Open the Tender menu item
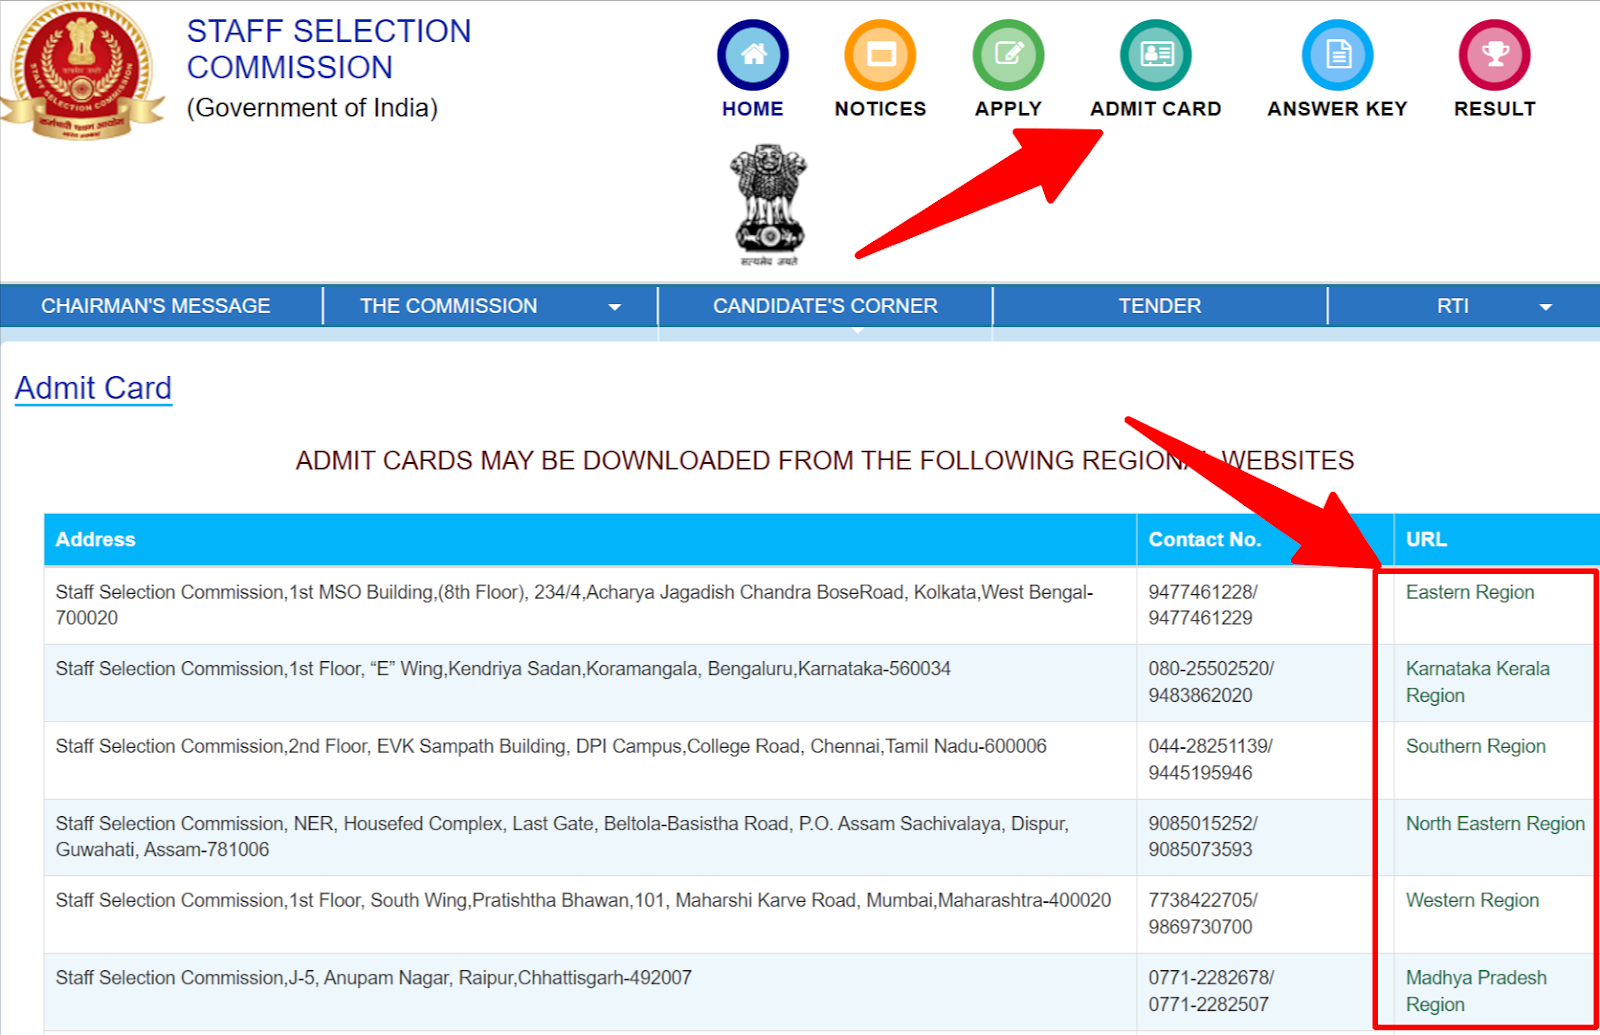Viewport: 1600px width, 1035px height. 1160,306
